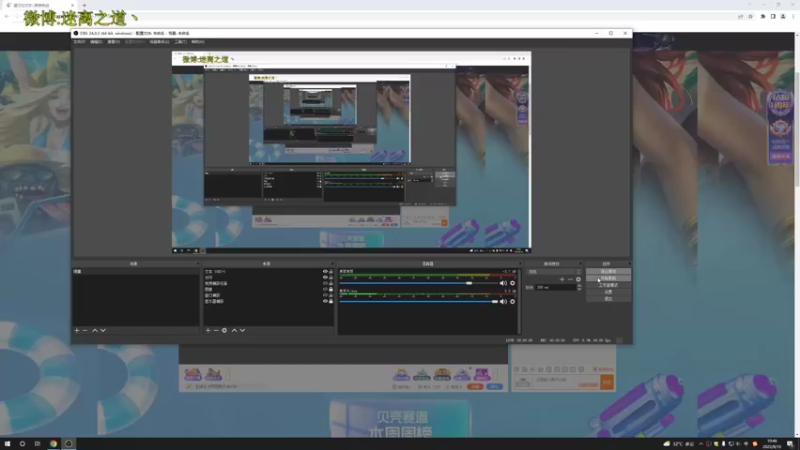This screenshot has width=800, height=450.
Task: Move the scene up with the arrow icon
Action: pos(95,331)
